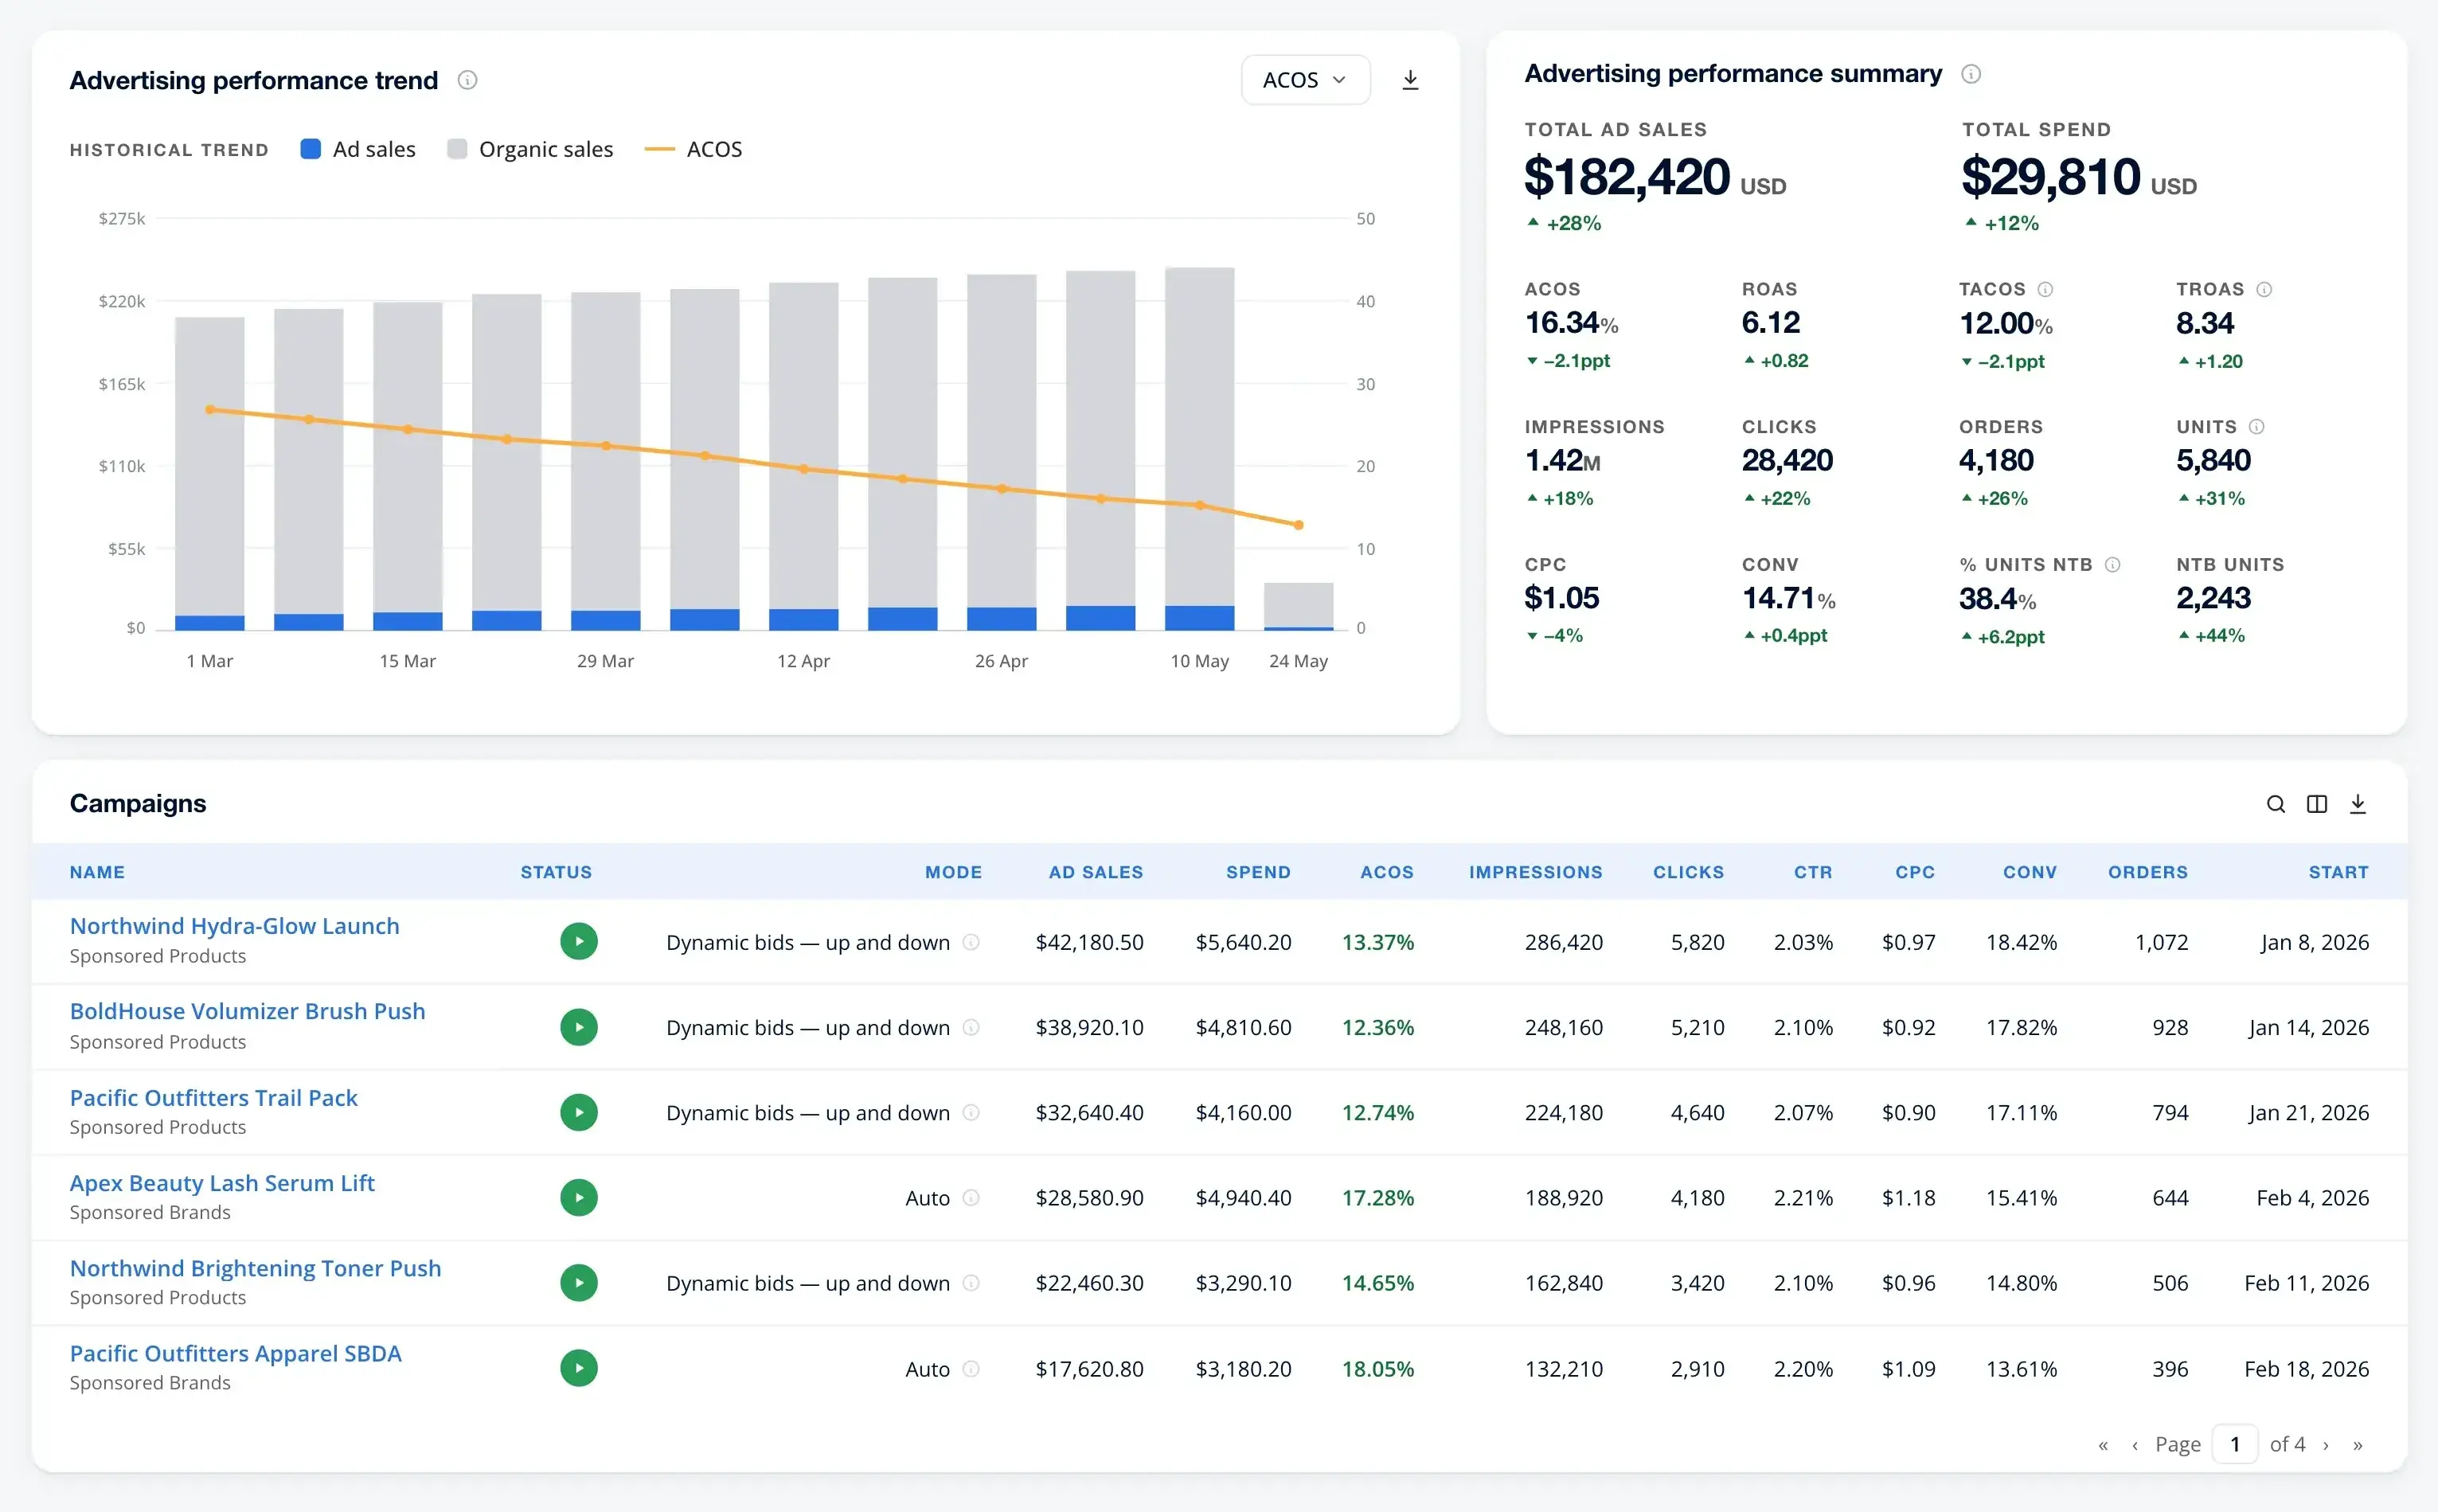Sort campaigns by CTR column
Image resolution: width=2438 pixels, height=1512 pixels.
1813,872
